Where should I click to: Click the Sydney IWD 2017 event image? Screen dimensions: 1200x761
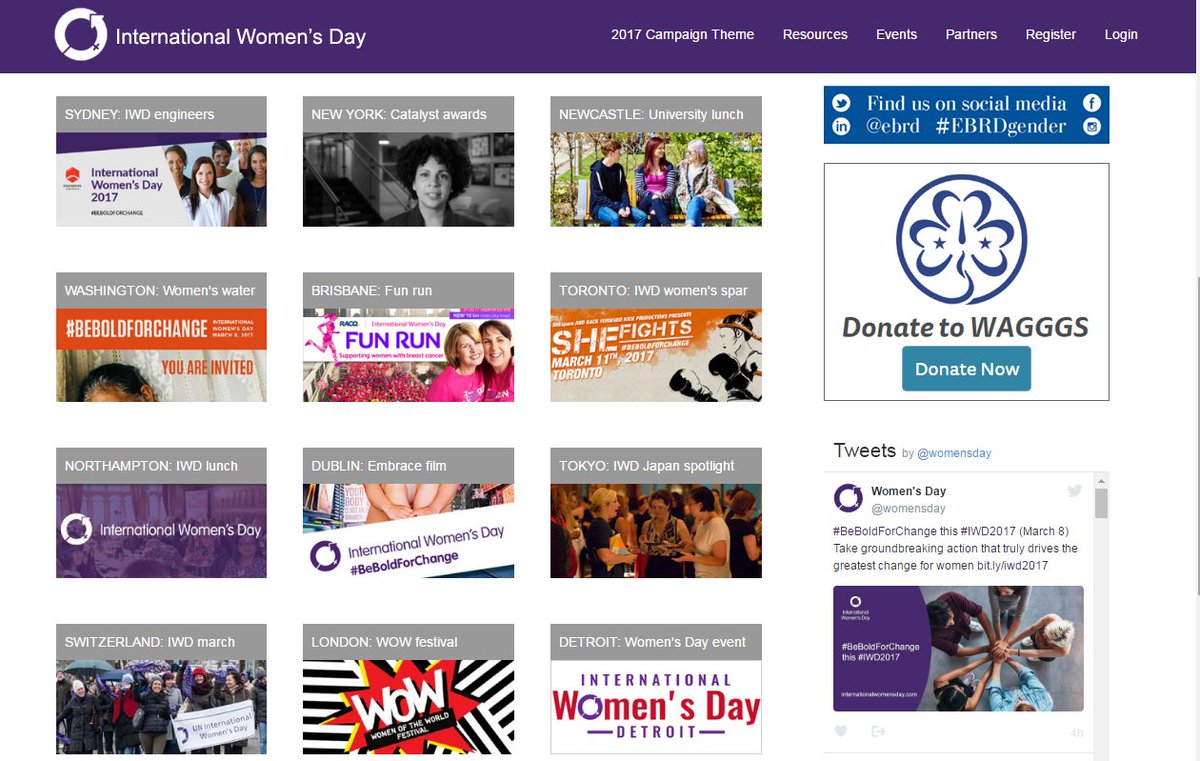[x=161, y=180]
